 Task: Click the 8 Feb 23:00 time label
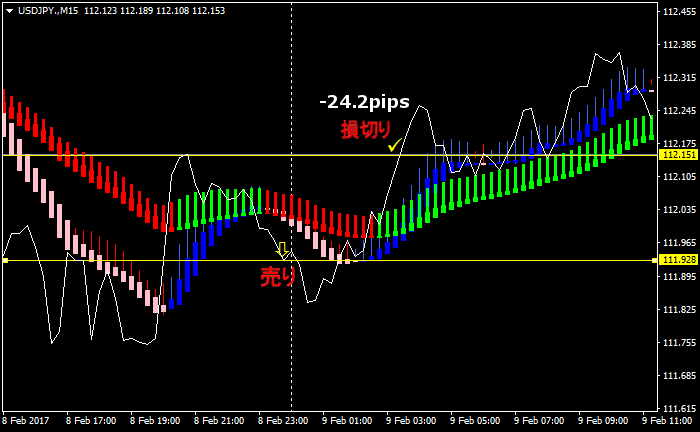(x=283, y=421)
